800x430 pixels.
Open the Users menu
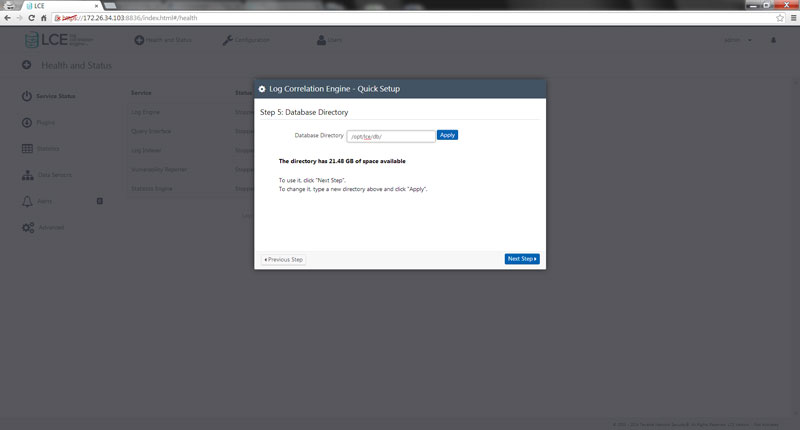click(x=329, y=40)
